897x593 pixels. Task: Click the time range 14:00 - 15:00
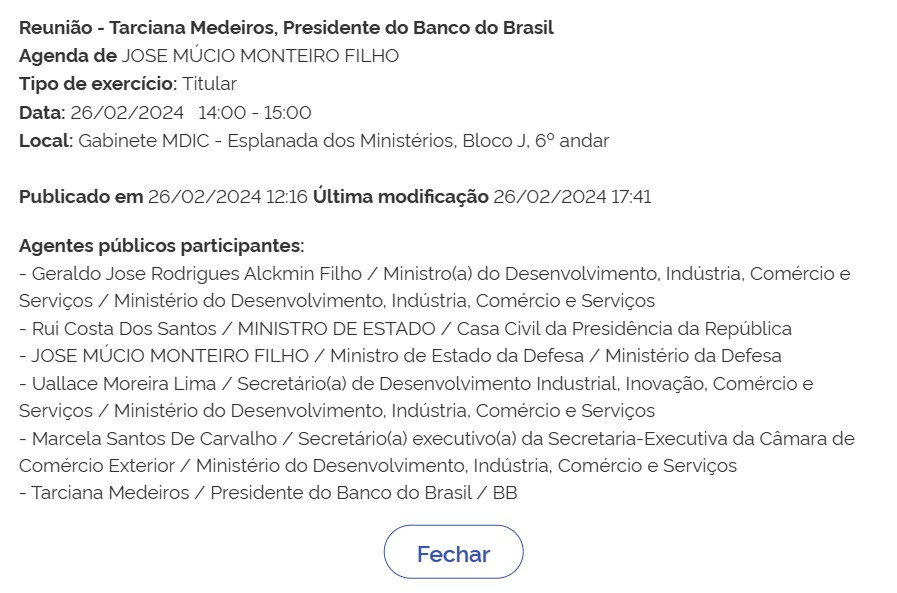pos(255,112)
